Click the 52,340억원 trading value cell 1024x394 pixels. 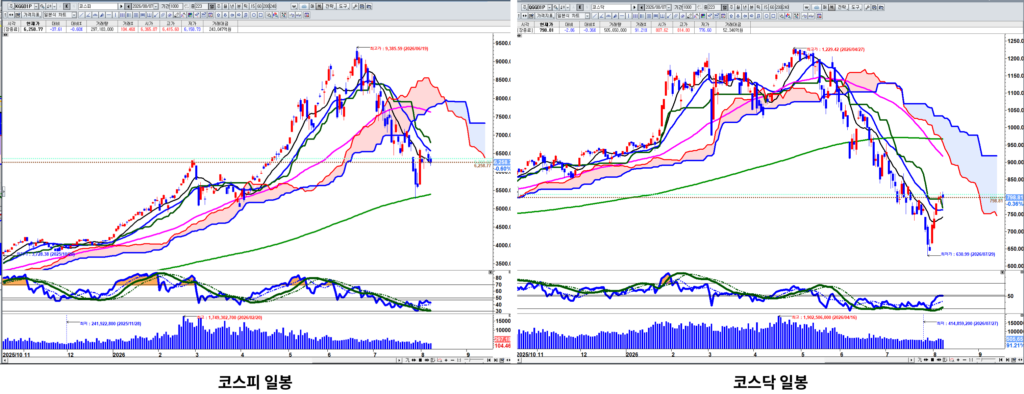tap(732, 29)
